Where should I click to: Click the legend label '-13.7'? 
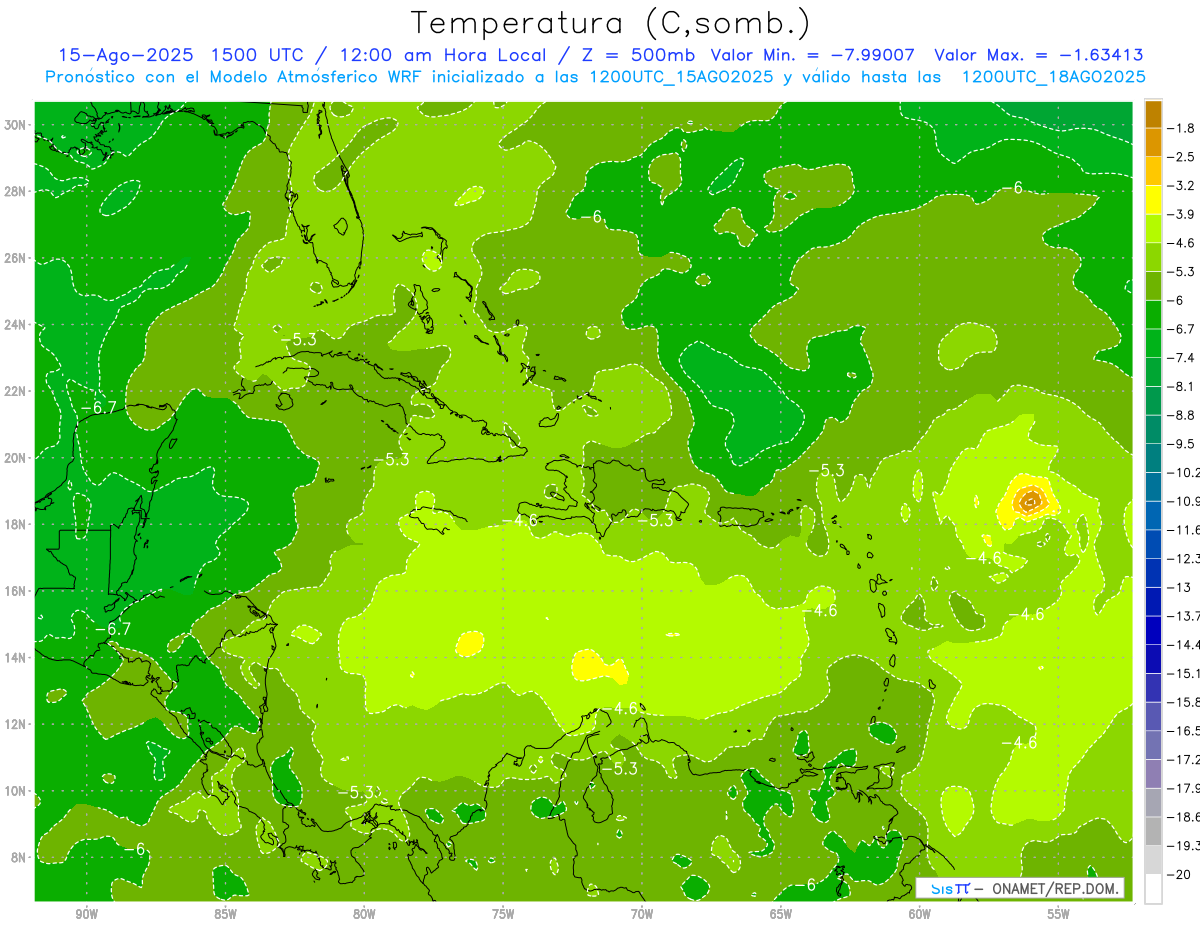coord(1183,615)
